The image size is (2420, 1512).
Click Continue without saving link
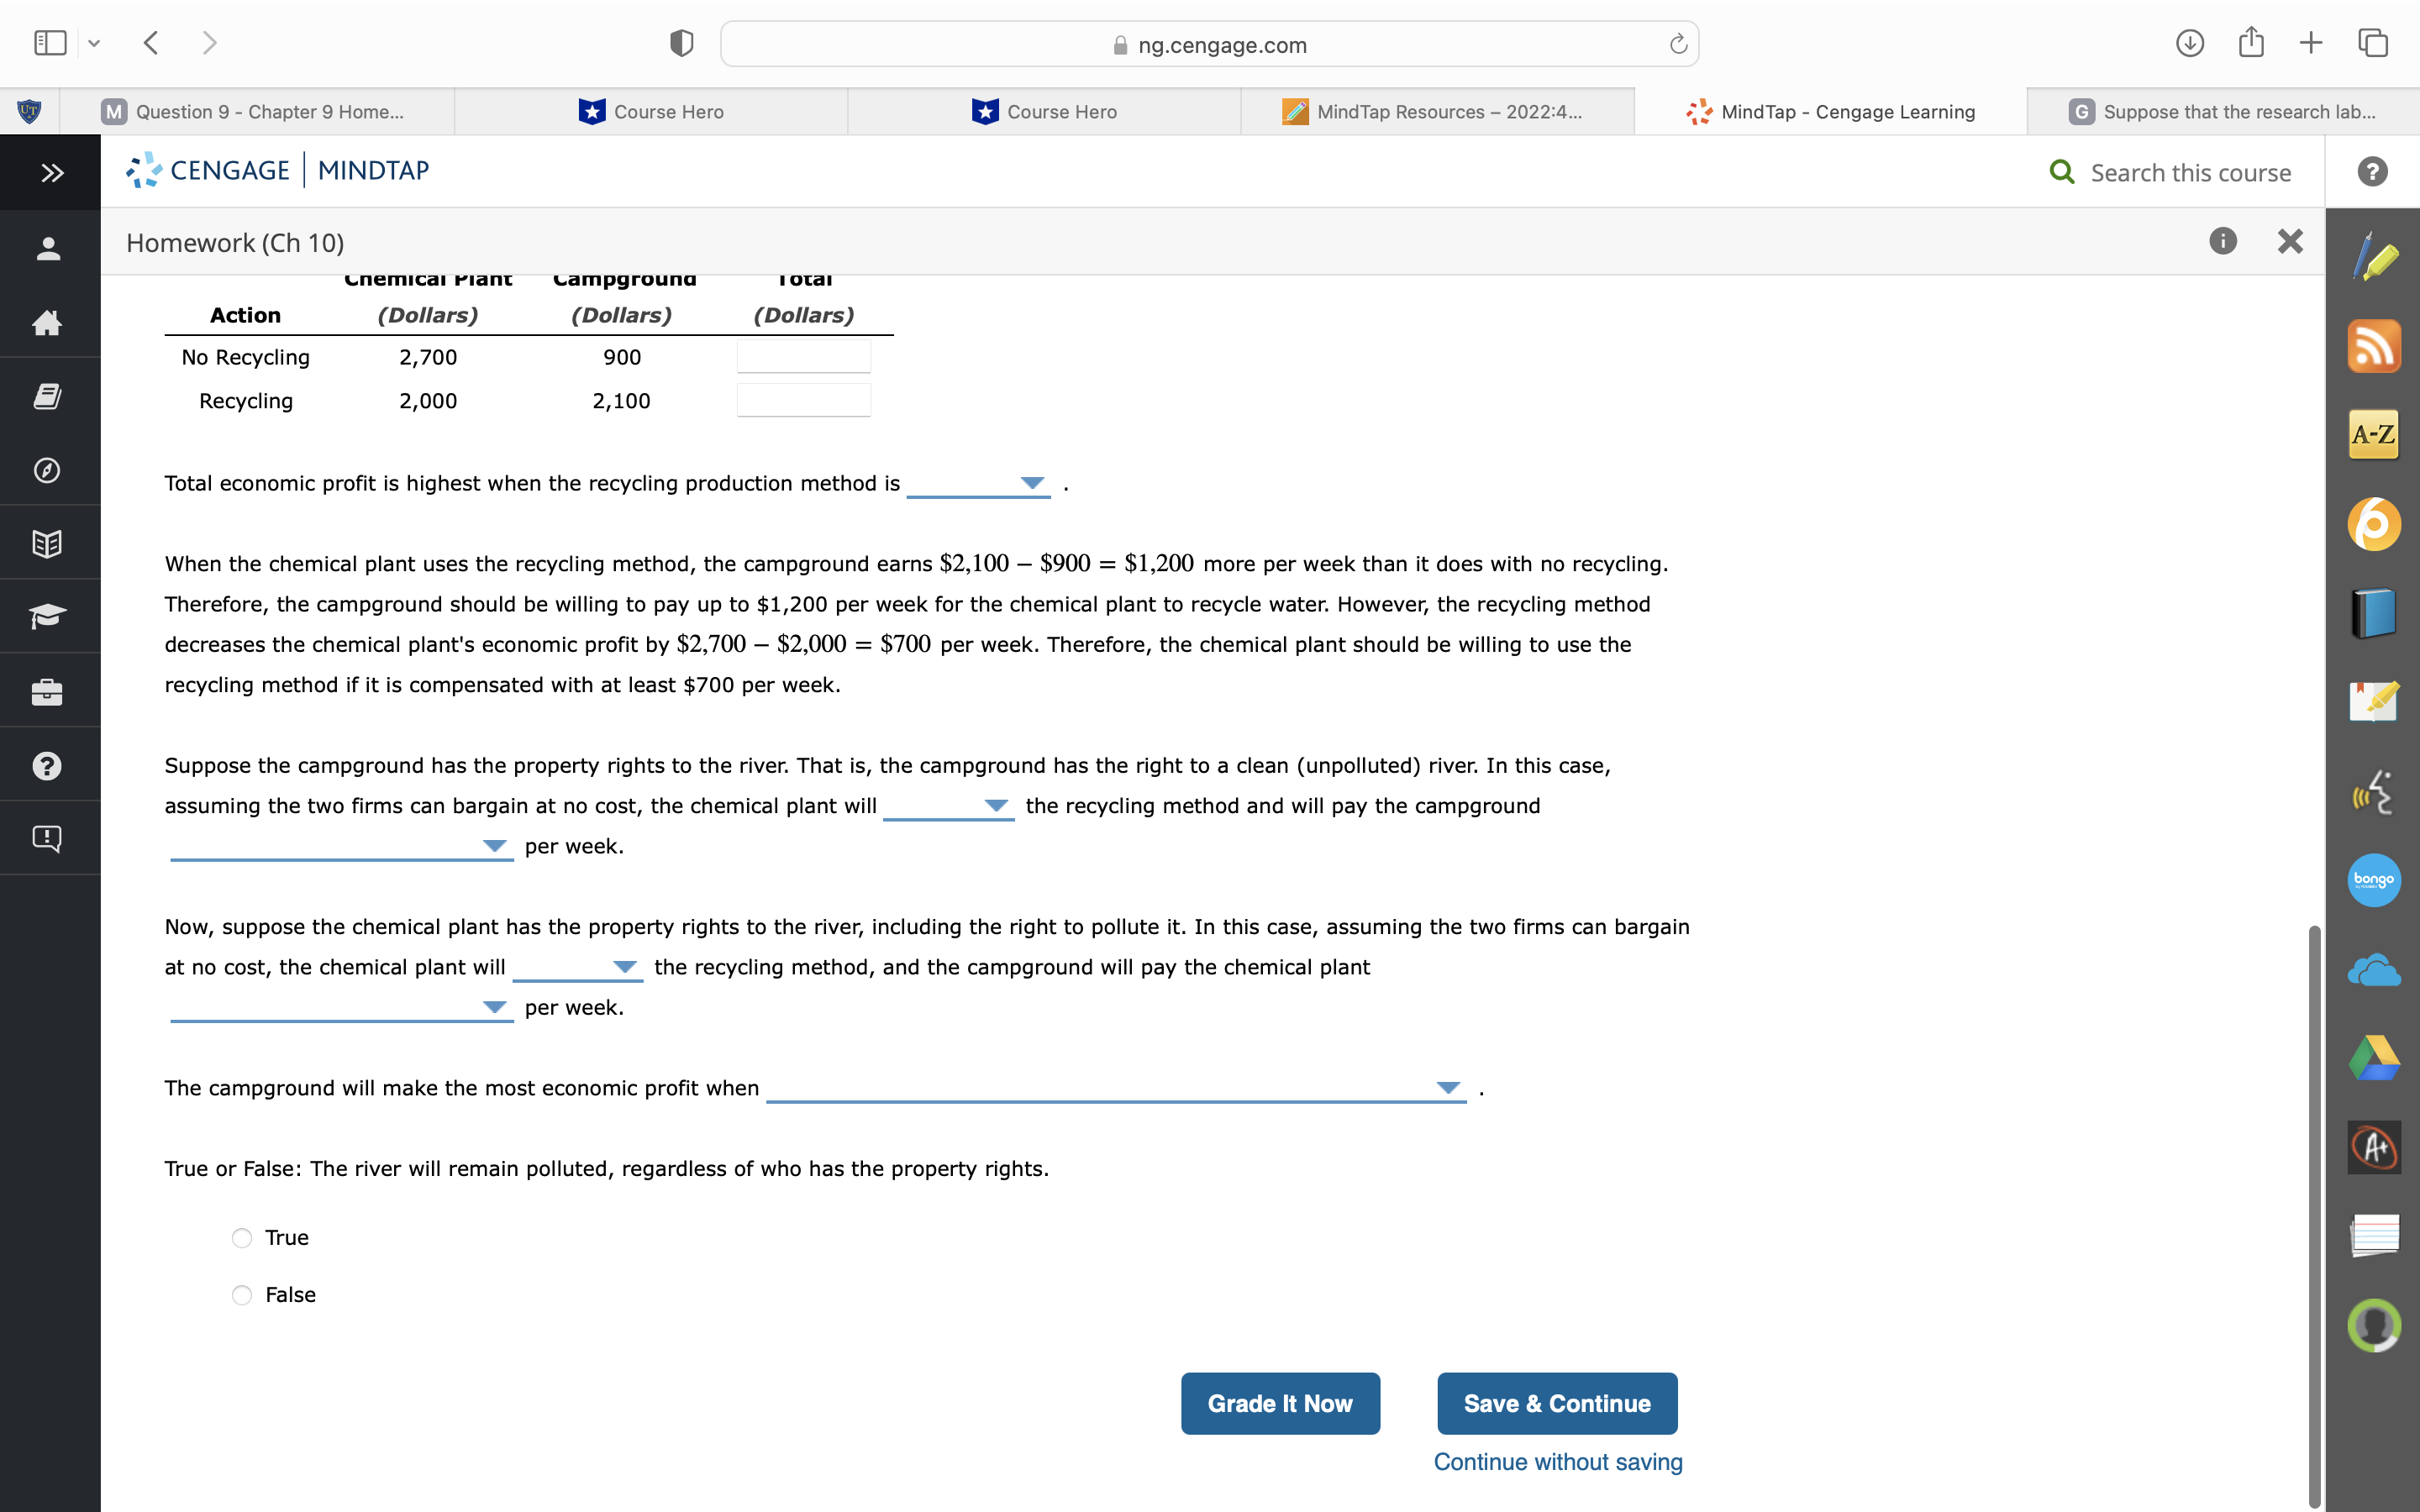pos(1557,1462)
